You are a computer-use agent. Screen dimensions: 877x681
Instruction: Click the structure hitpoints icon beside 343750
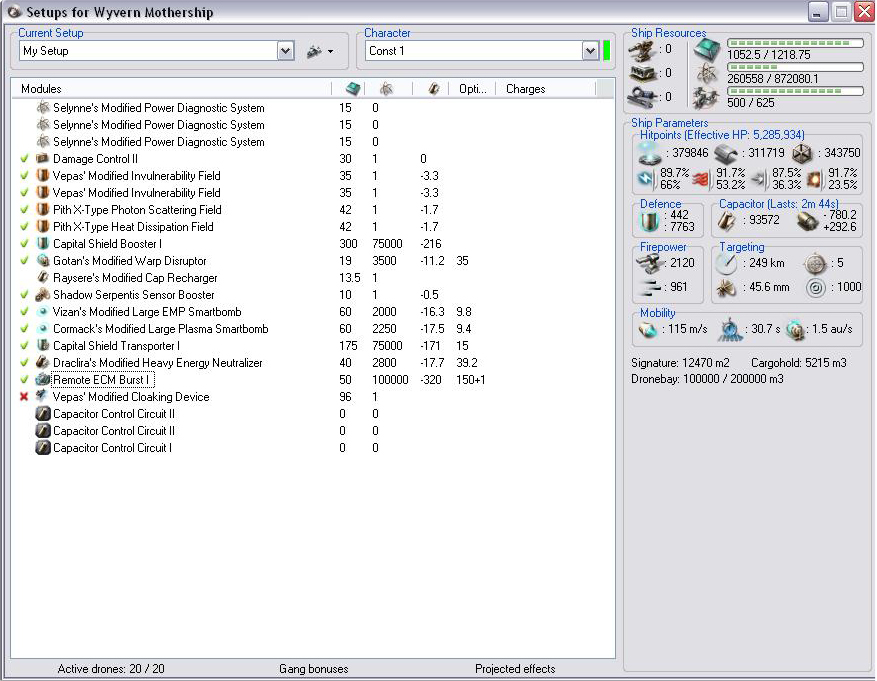point(802,153)
